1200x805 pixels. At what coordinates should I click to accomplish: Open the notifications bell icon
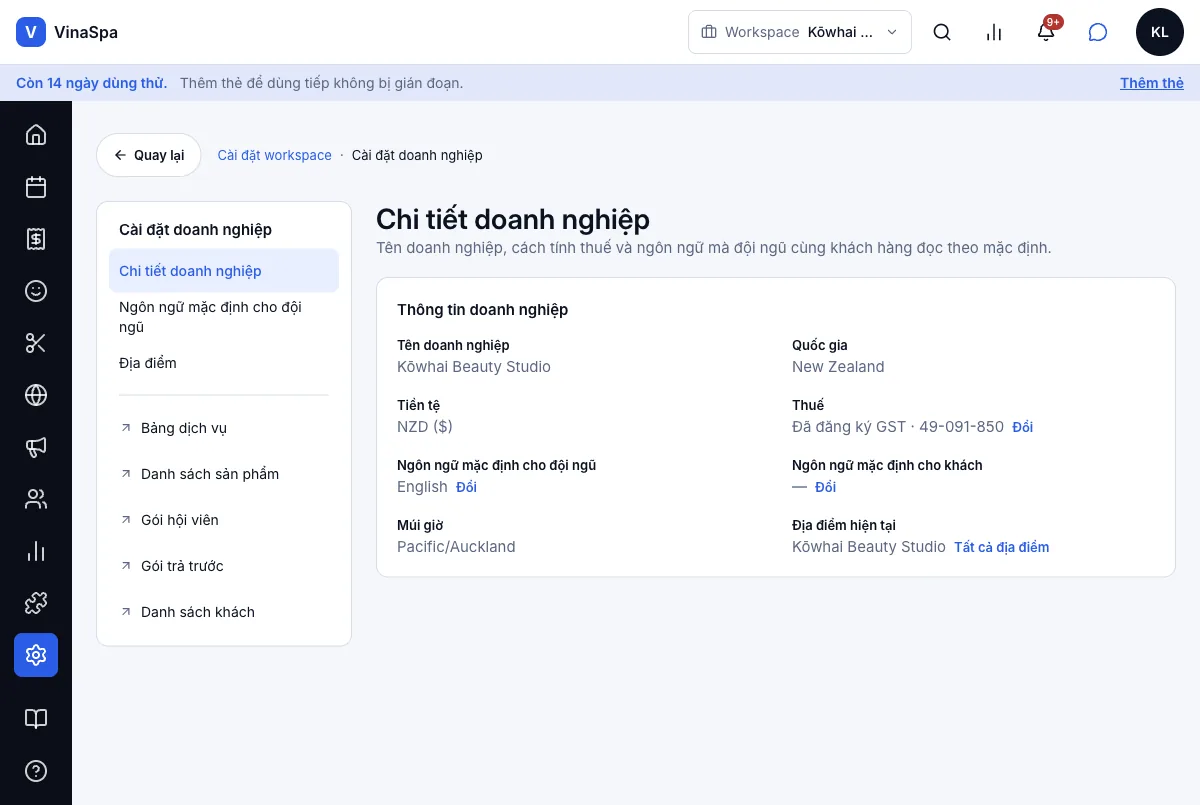pos(1046,32)
